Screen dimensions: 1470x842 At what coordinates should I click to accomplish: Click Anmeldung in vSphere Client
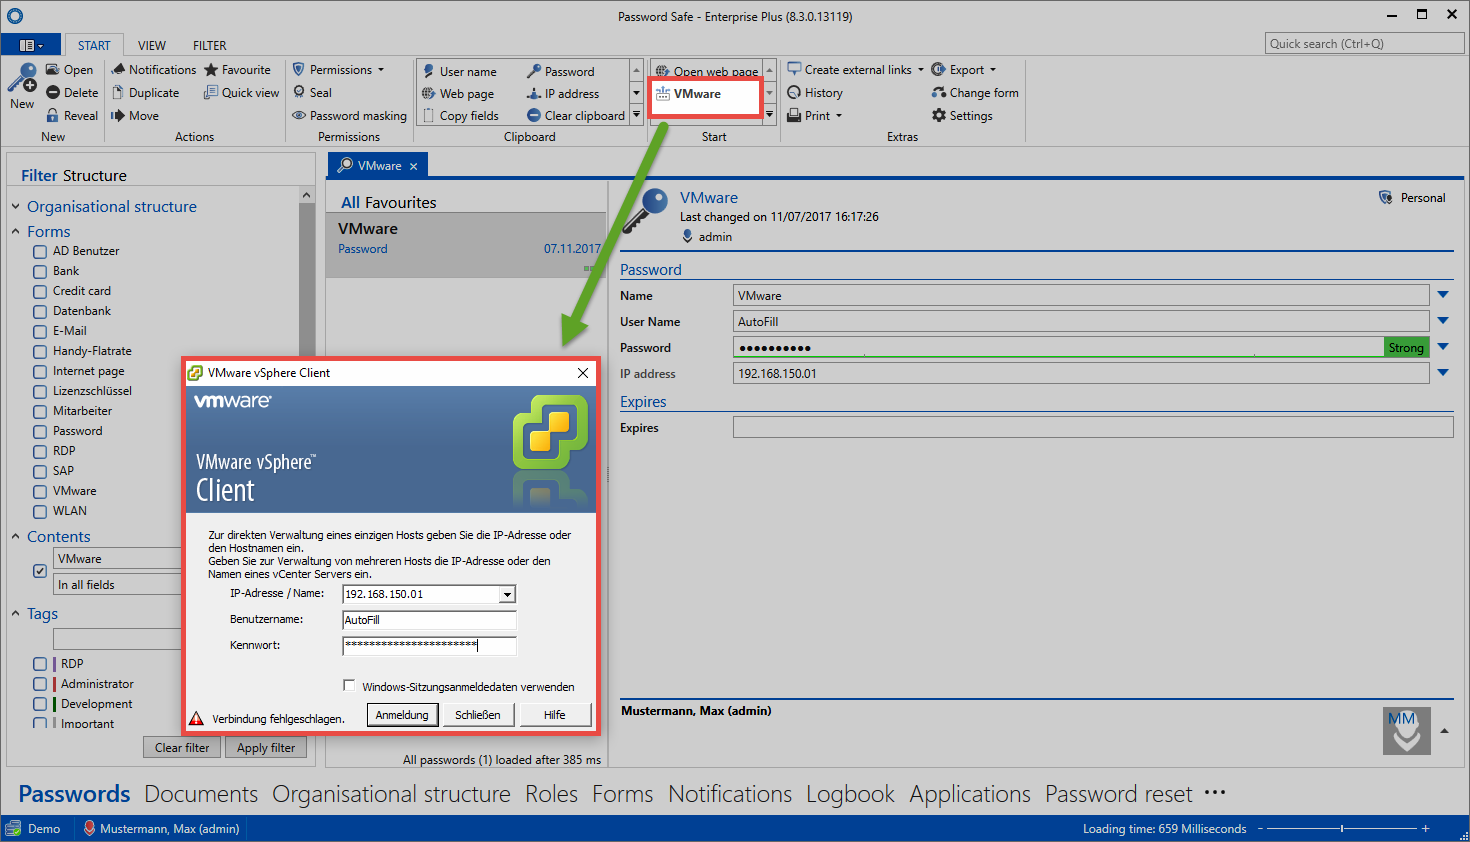[x=402, y=715]
